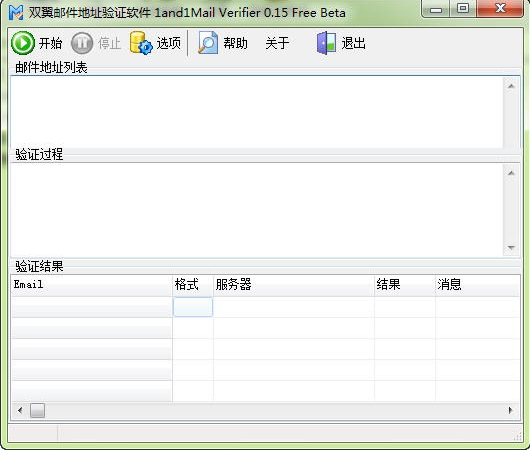This screenshot has width=530, height=451.
Task: Click inside the email address list box
Action: pyautogui.click(x=257, y=112)
